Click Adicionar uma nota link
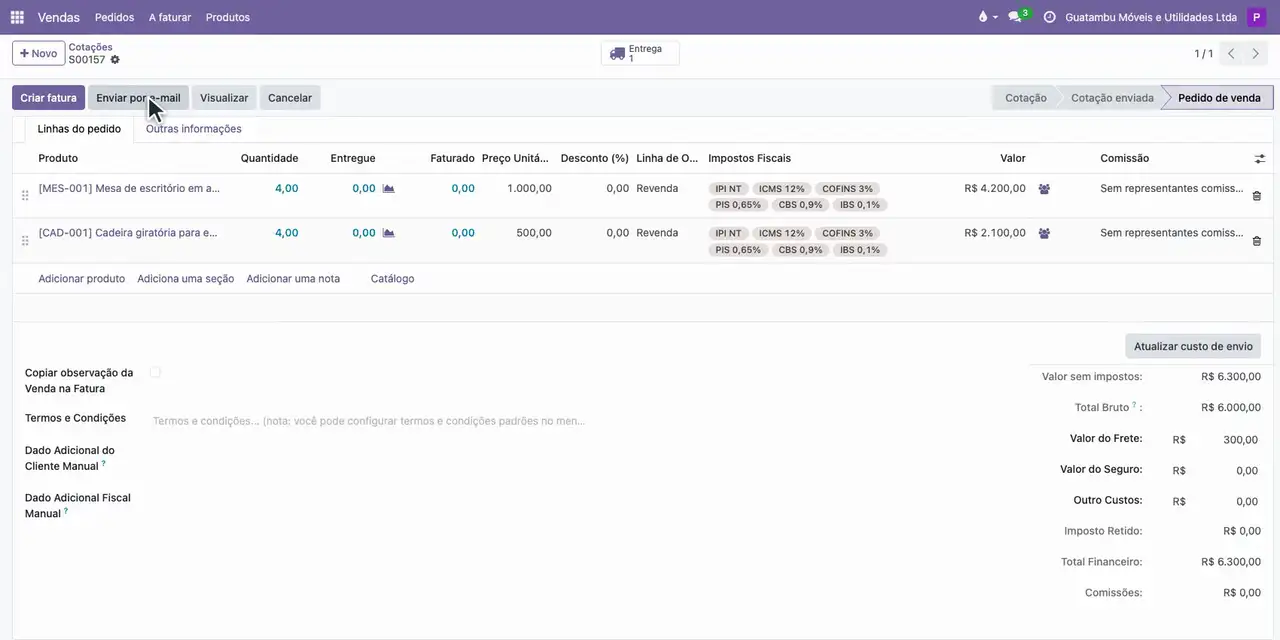Viewport: 1280px width, 640px height. coord(293,279)
